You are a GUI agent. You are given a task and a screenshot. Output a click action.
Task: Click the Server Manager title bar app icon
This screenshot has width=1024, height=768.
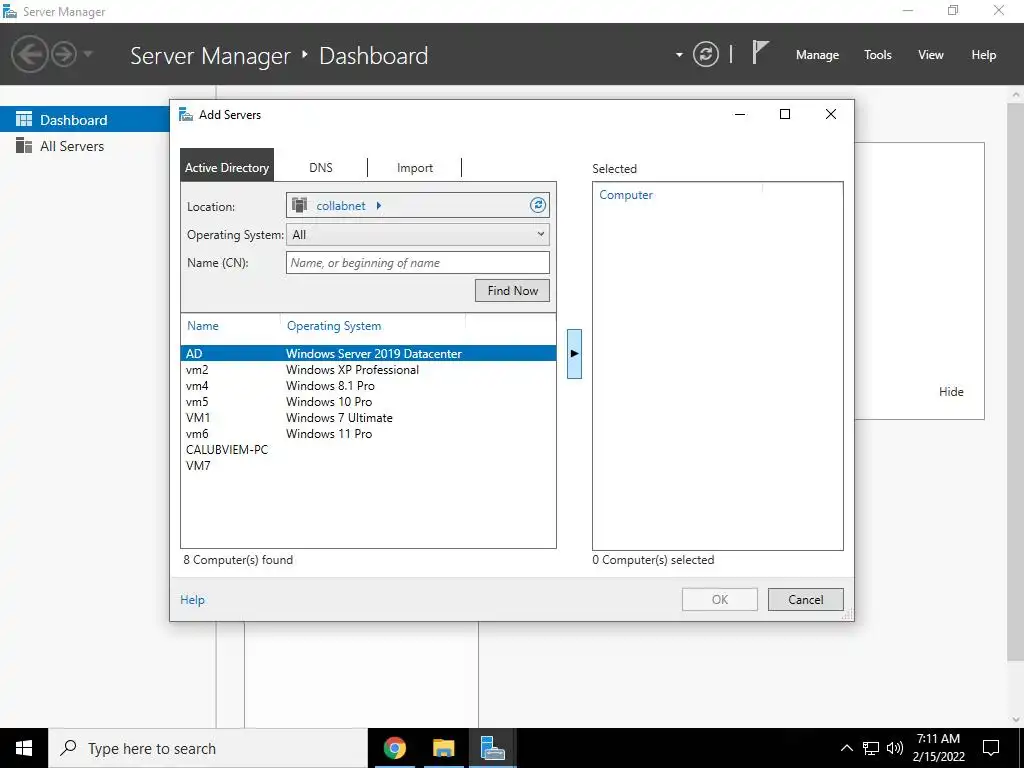(10, 11)
